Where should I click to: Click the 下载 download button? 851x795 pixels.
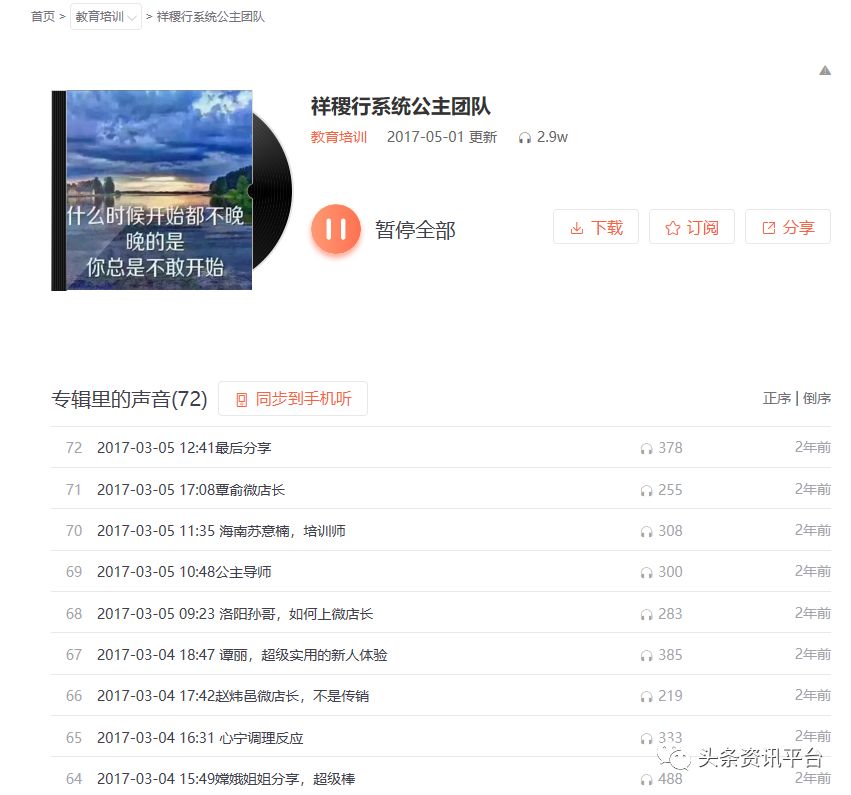[595, 228]
